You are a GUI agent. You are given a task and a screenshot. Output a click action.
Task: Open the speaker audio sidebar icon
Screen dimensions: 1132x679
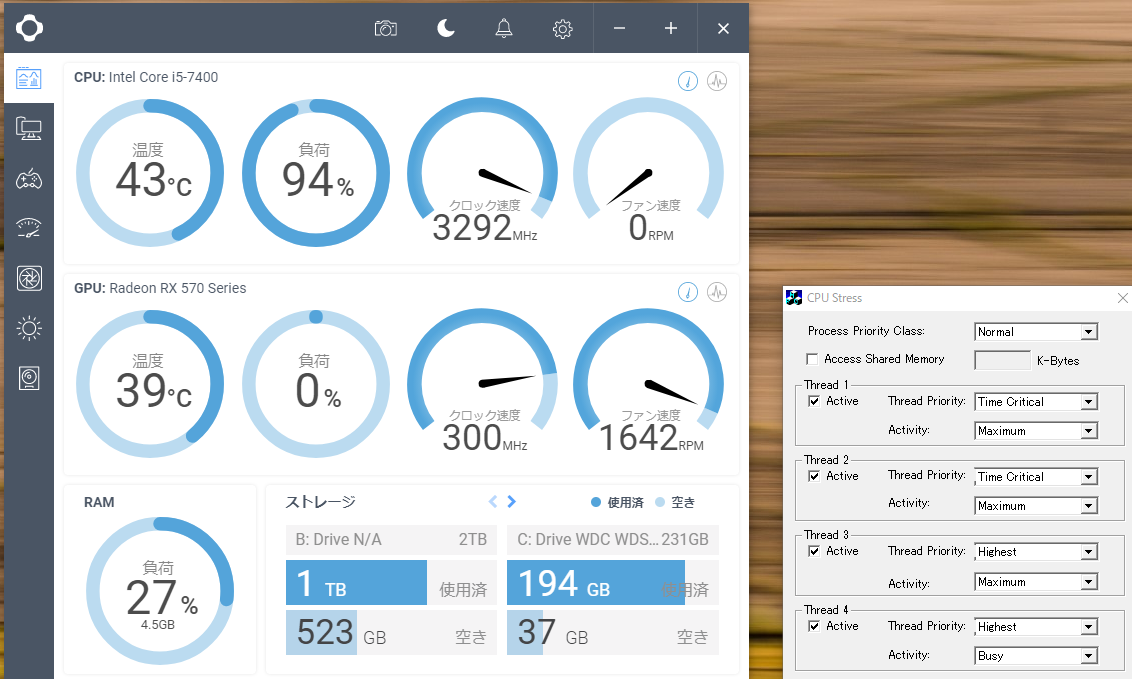29,378
